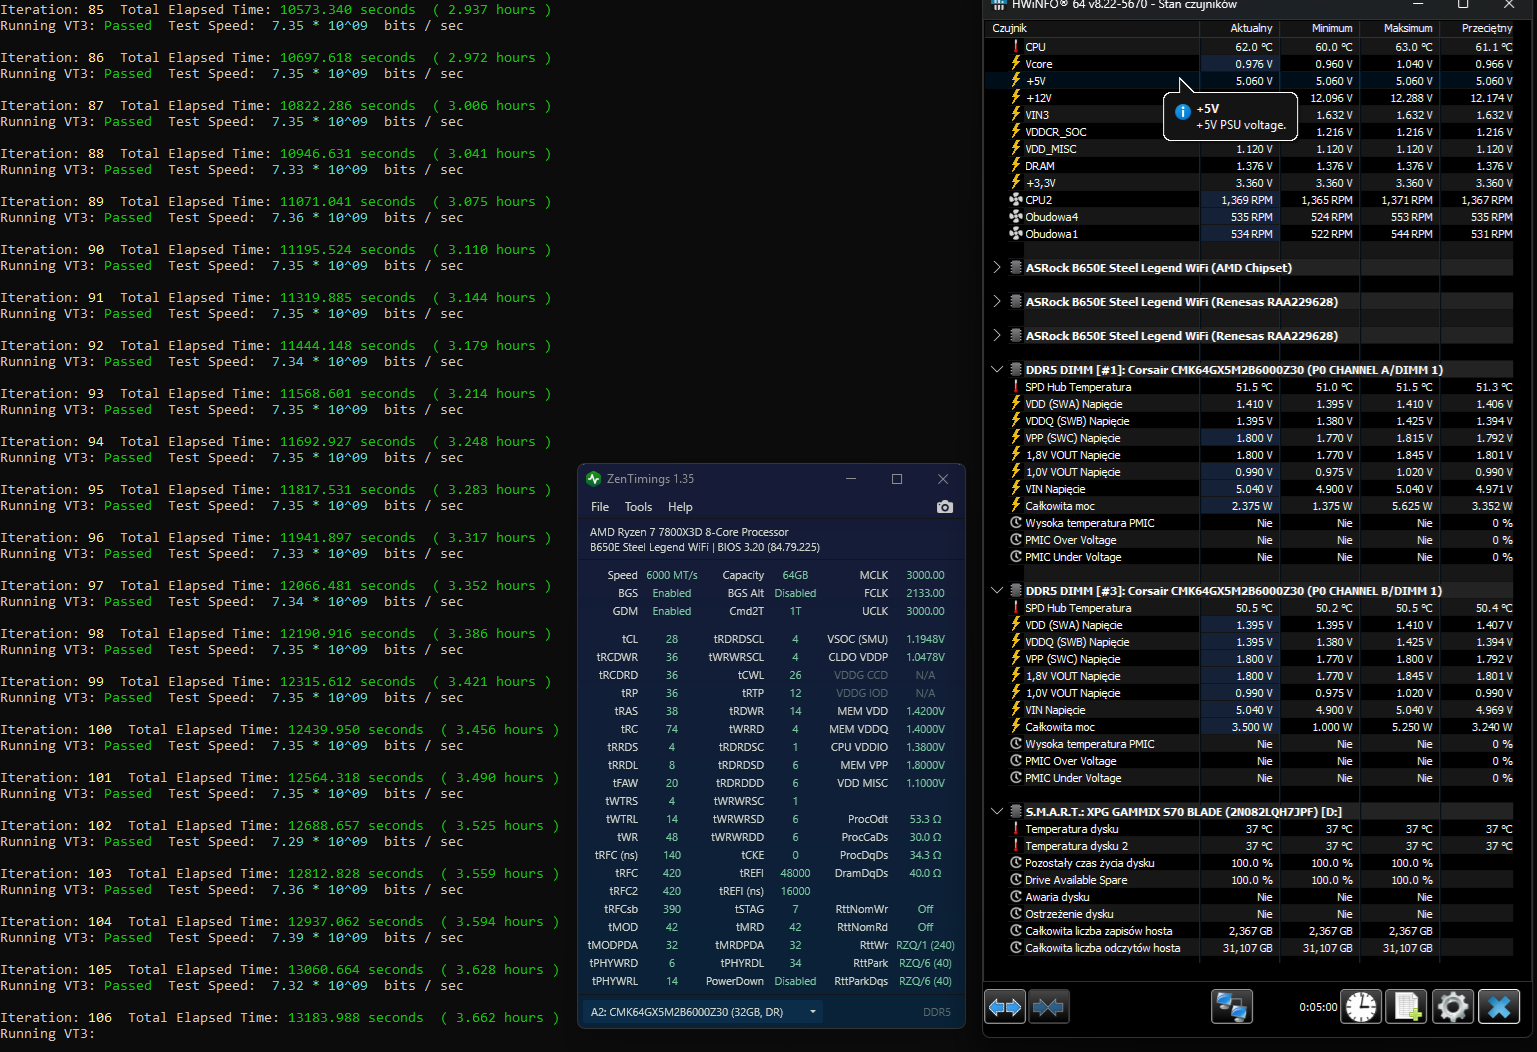Click the AMD Ryzen 7 7800X3D processor text
1537x1052 pixels.
tap(689, 532)
